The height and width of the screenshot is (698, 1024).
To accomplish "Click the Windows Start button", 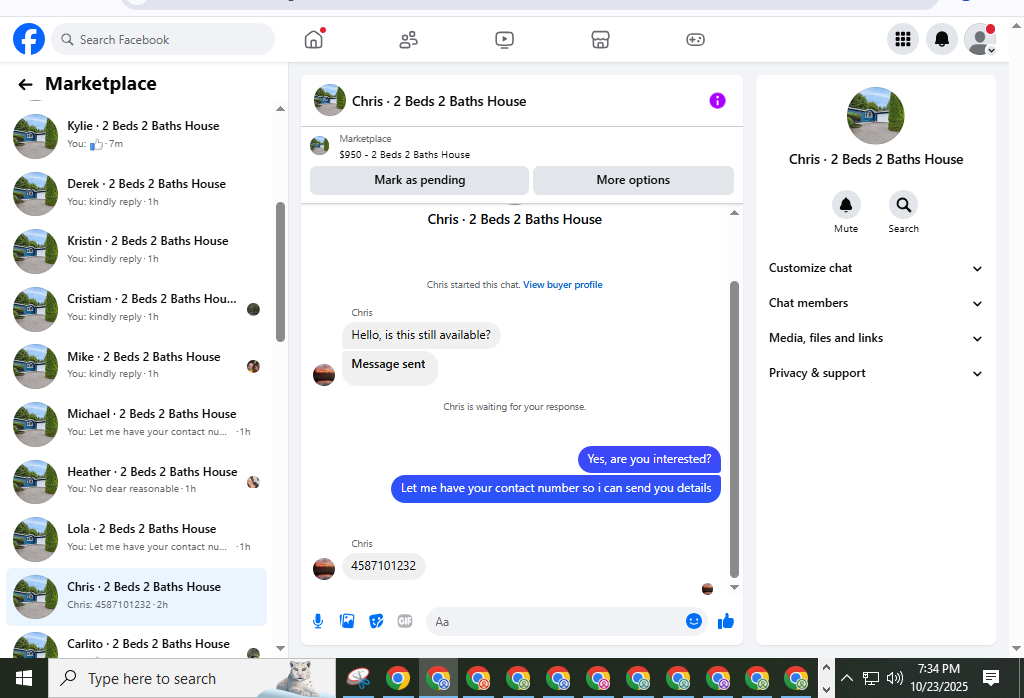I will point(24,678).
